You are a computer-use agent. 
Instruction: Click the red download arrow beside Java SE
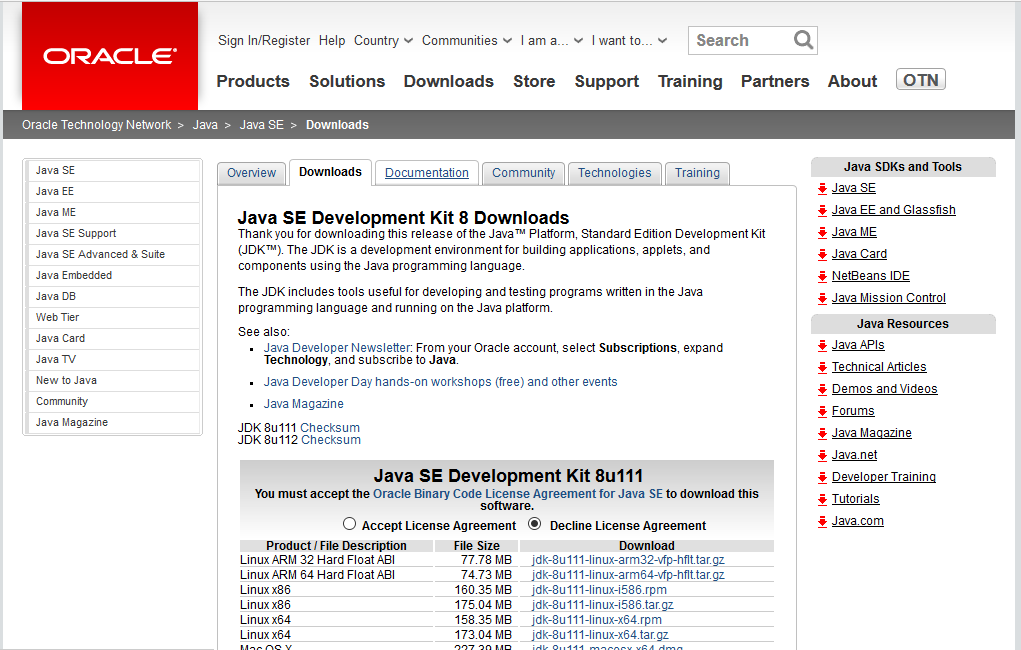(x=822, y=189)
